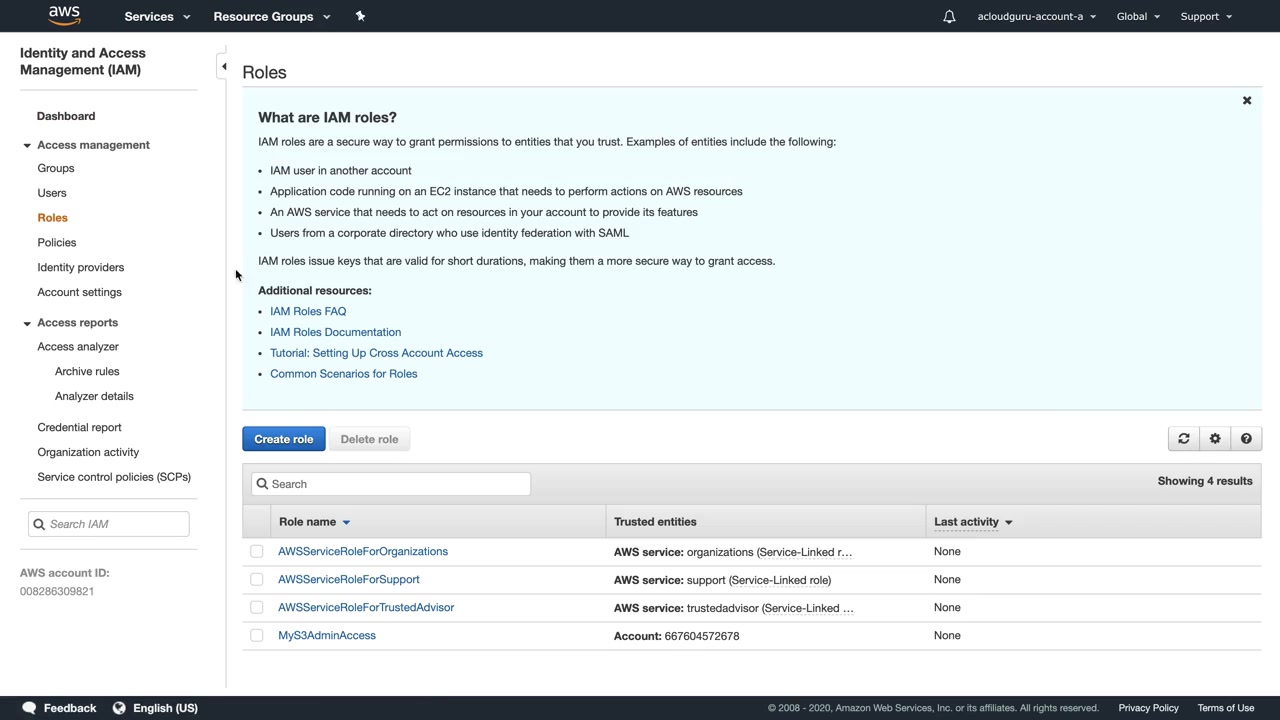Open the Services dropdown menu

(157, 16)
